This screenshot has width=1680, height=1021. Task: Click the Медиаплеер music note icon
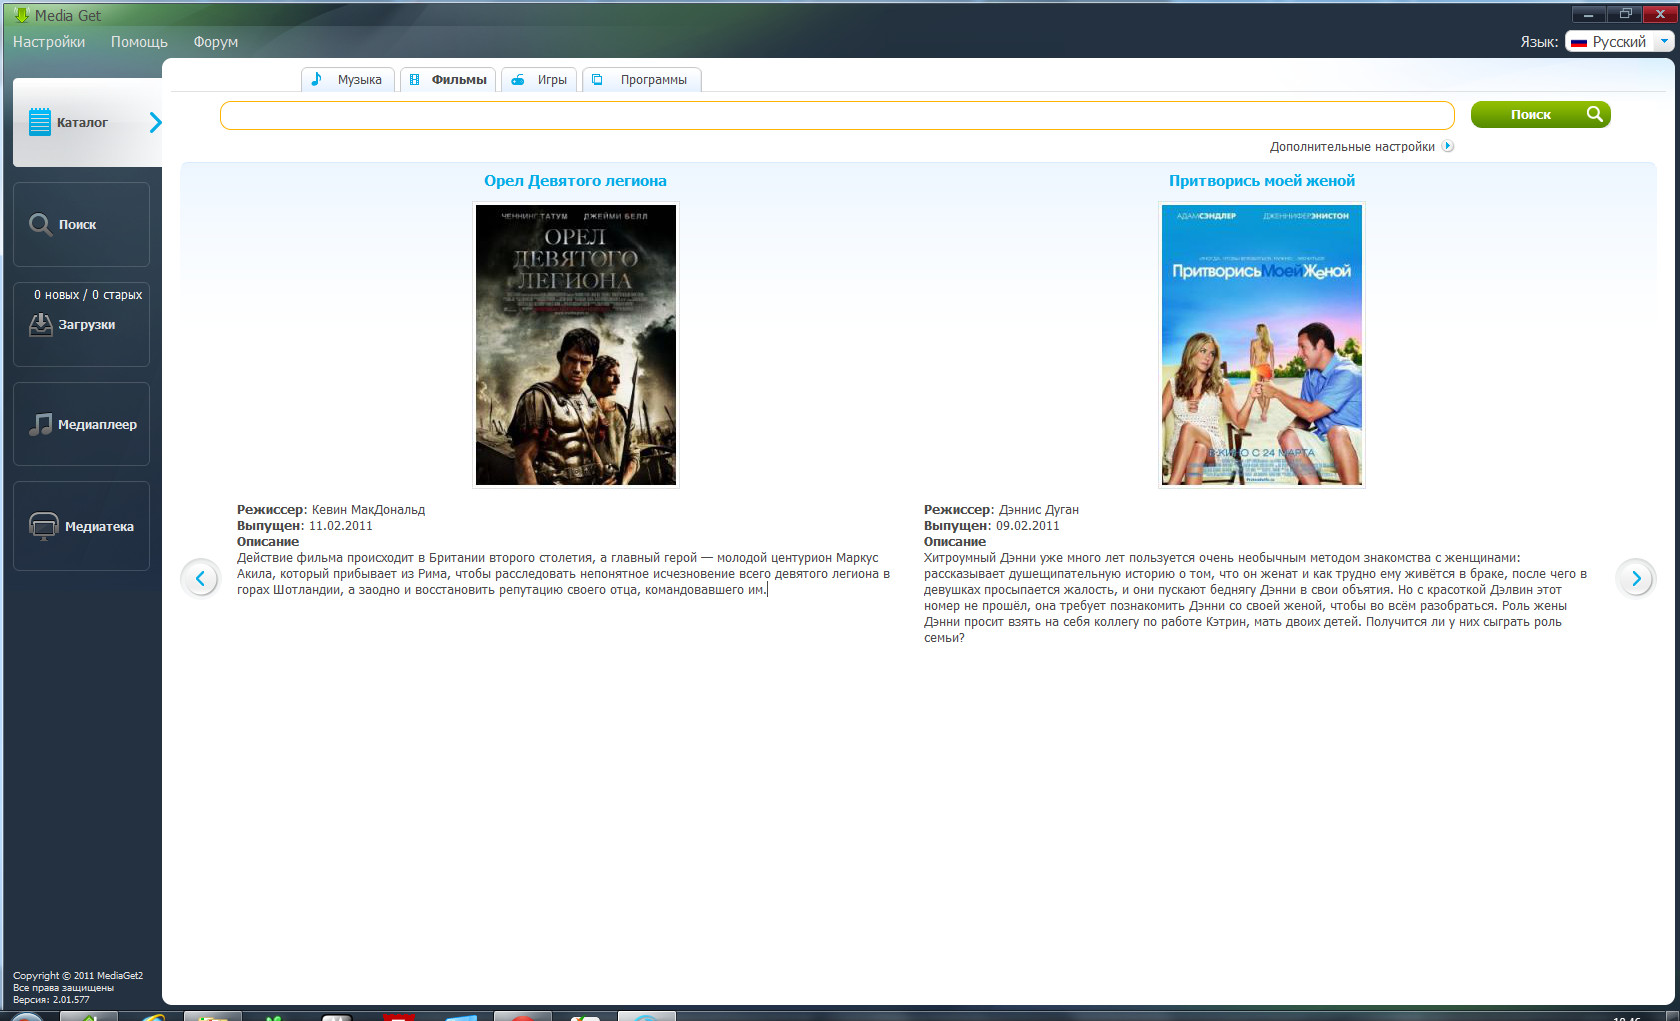40,424
